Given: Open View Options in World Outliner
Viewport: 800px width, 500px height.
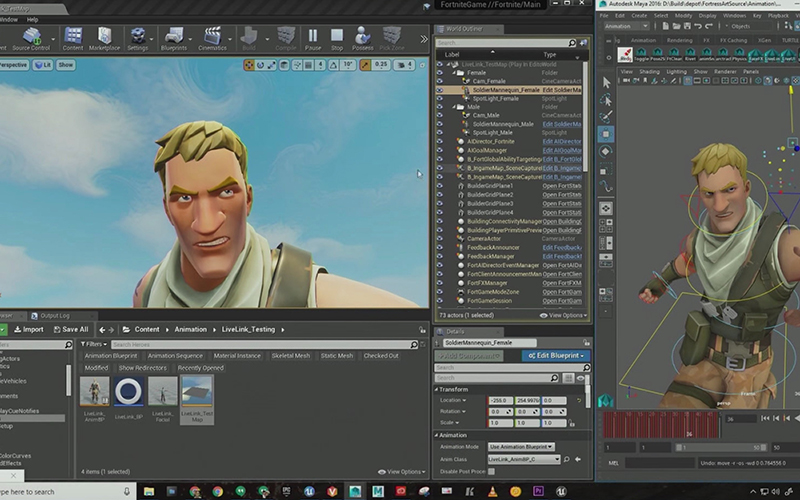Looking at the screenshot, I should 563,315.
